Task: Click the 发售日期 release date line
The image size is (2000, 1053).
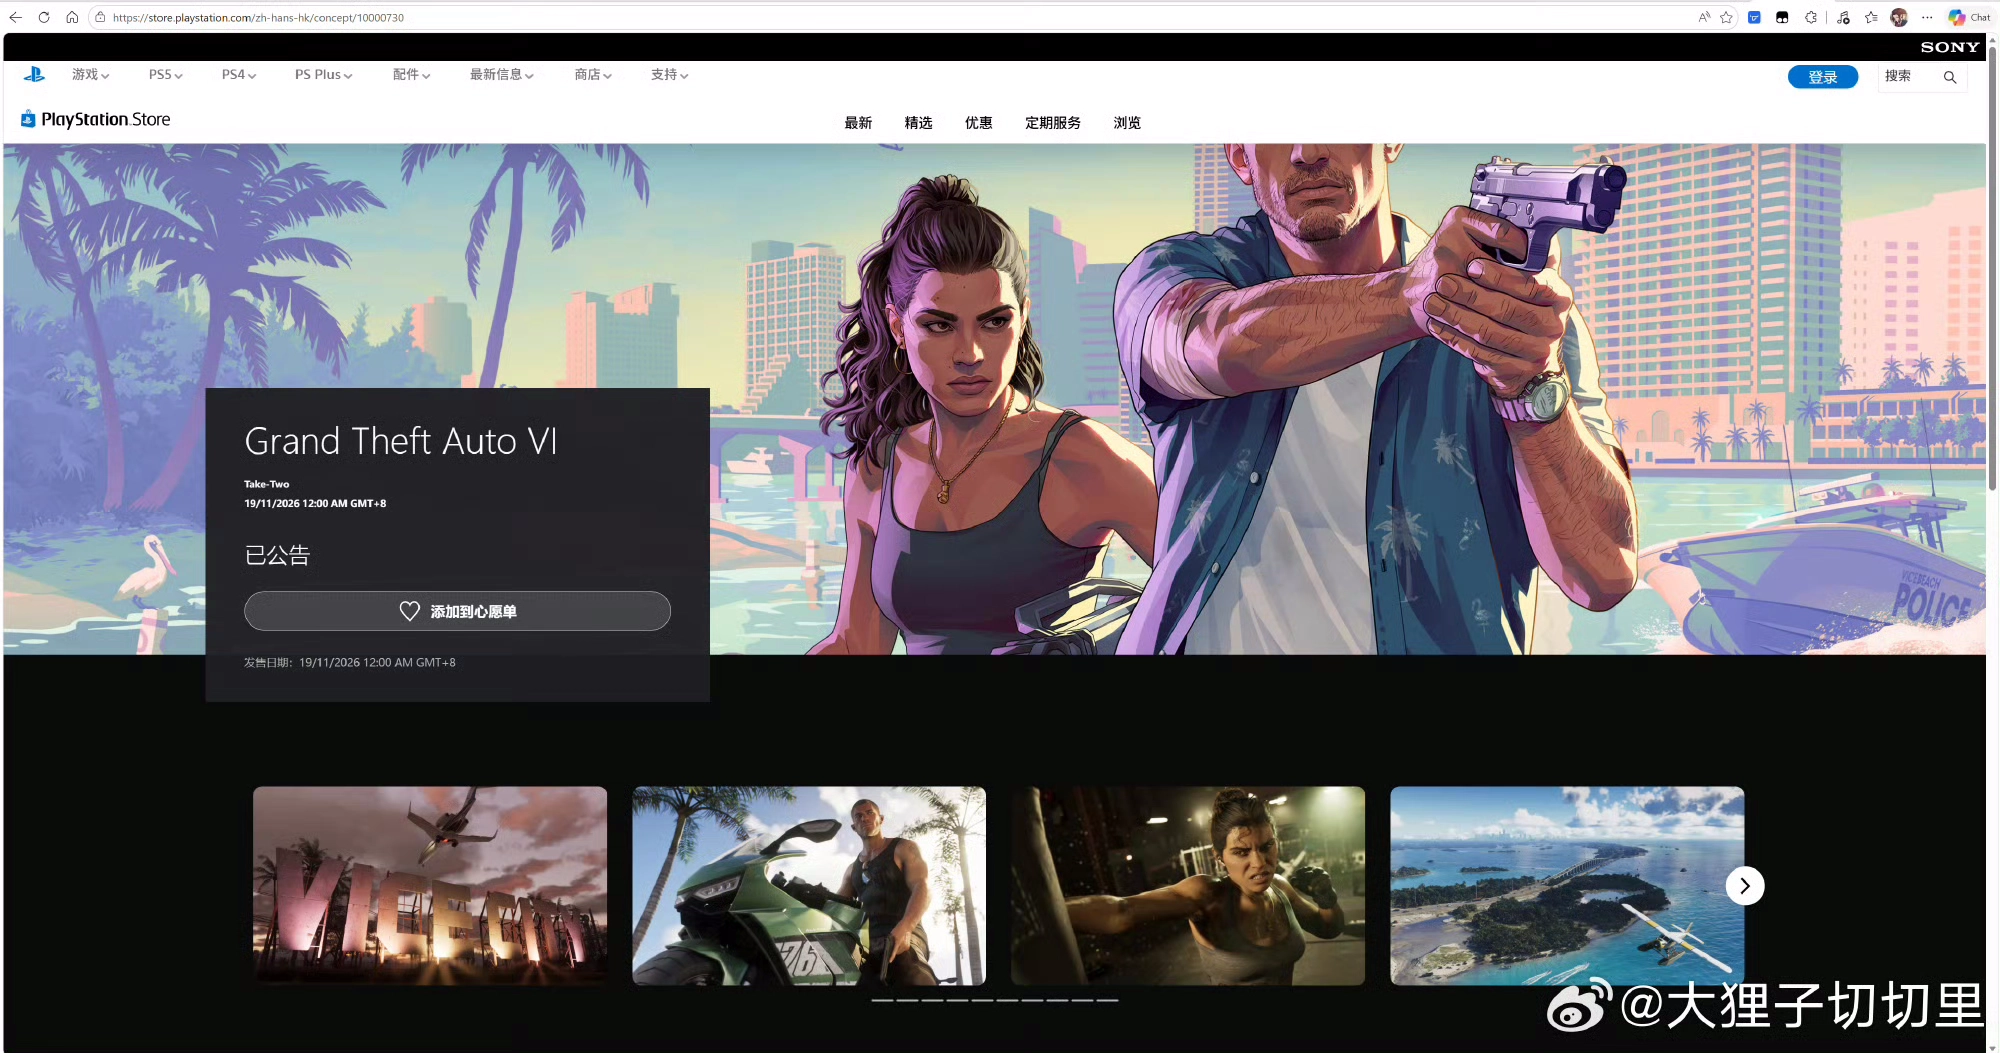Action: click(350, 663)
